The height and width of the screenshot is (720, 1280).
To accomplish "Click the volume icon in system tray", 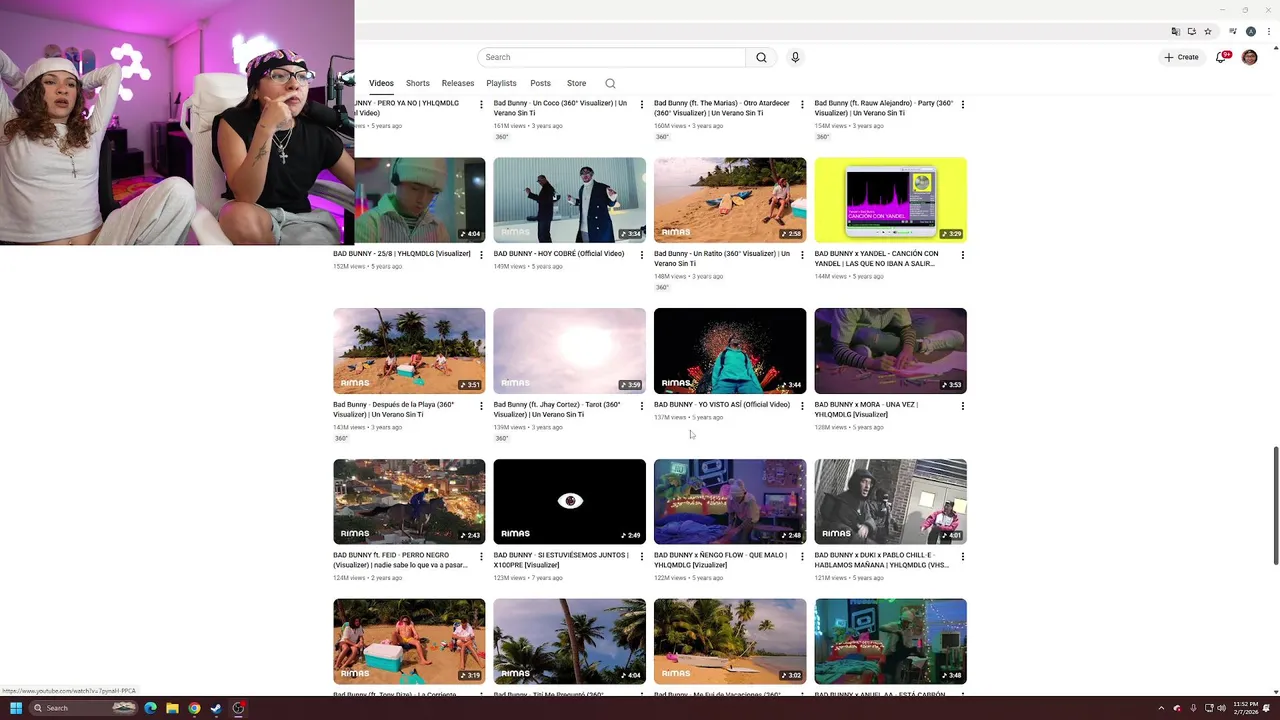I will pyautogui.click(x=1221, y=708).
